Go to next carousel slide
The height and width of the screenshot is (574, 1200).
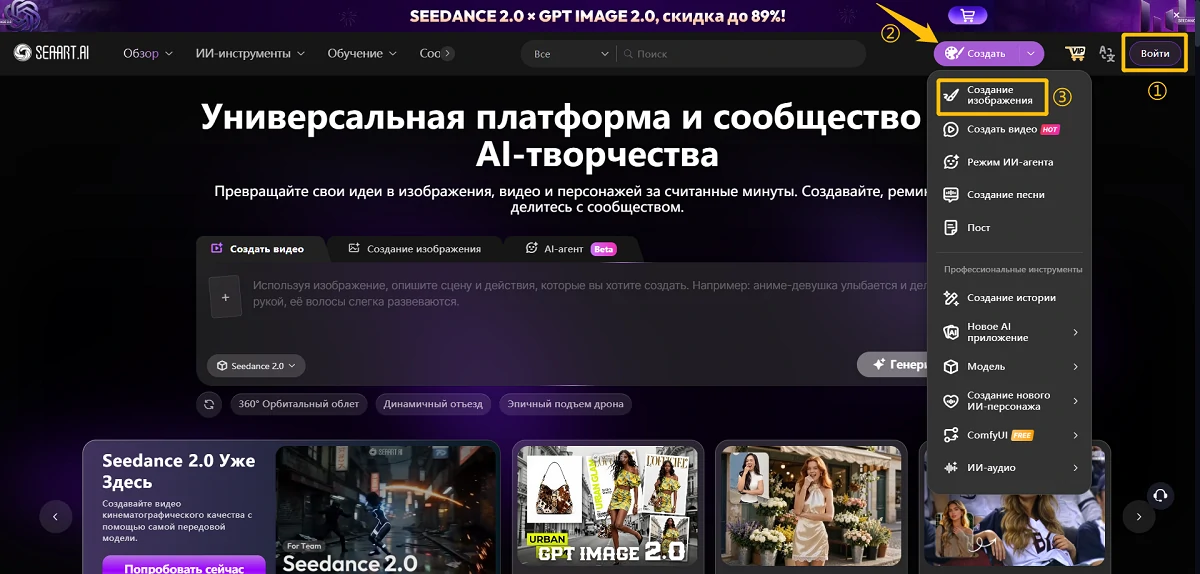pyautogui.click(x=1138, y=516)
